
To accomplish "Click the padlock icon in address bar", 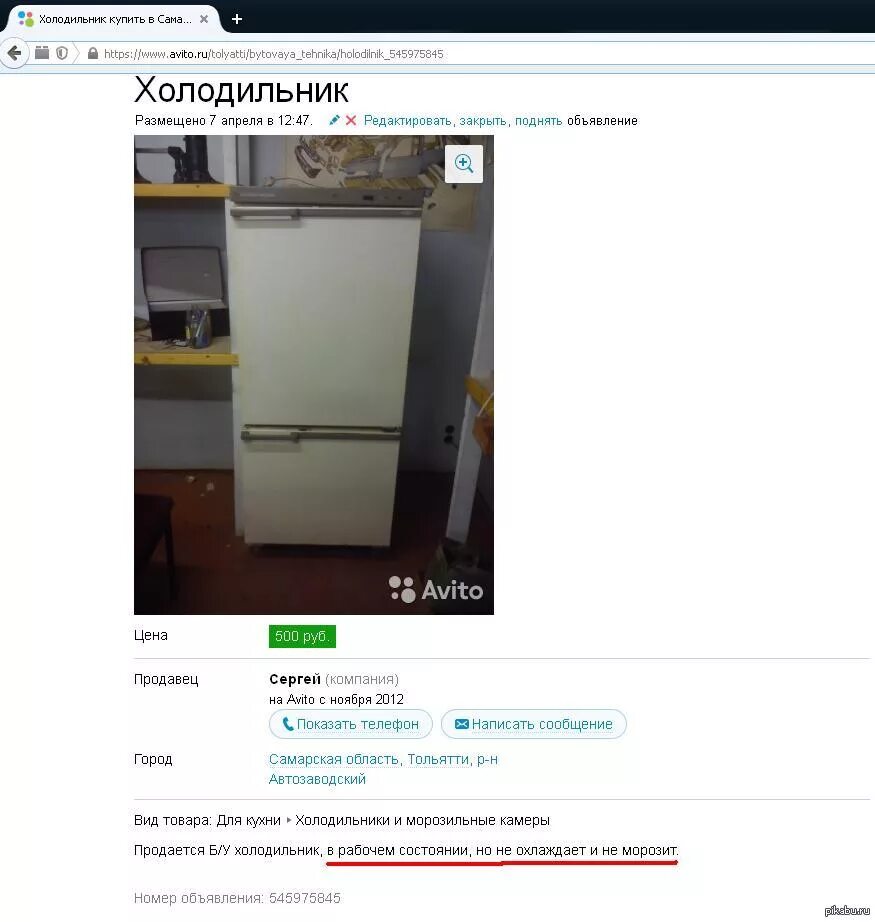I will click(92, 54).
